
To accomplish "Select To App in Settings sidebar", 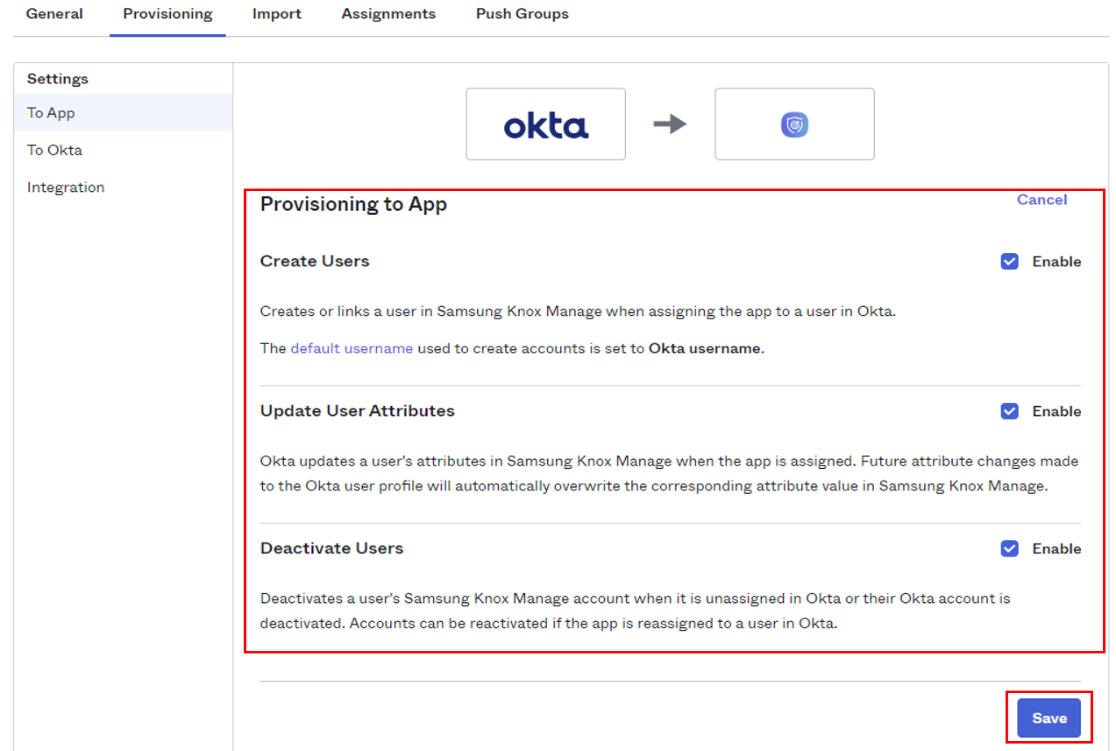I will point(122,112).
